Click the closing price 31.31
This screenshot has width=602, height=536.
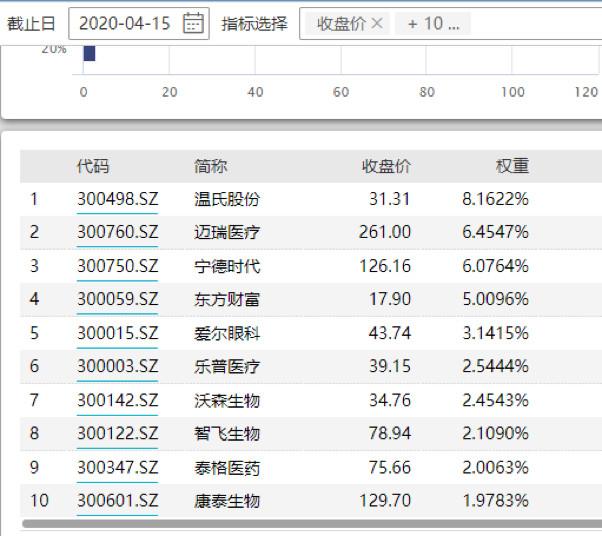(390, 199)
